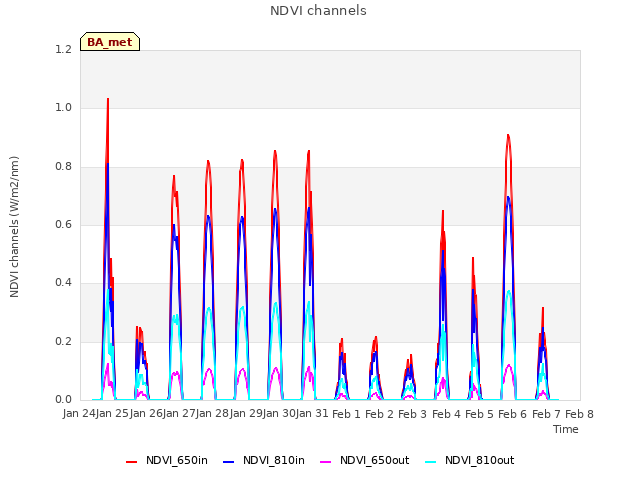The height and width of the screenshot is (480, 640).
Task: Click the chart title NDVI channels
Action: click(x=318, y=11)
